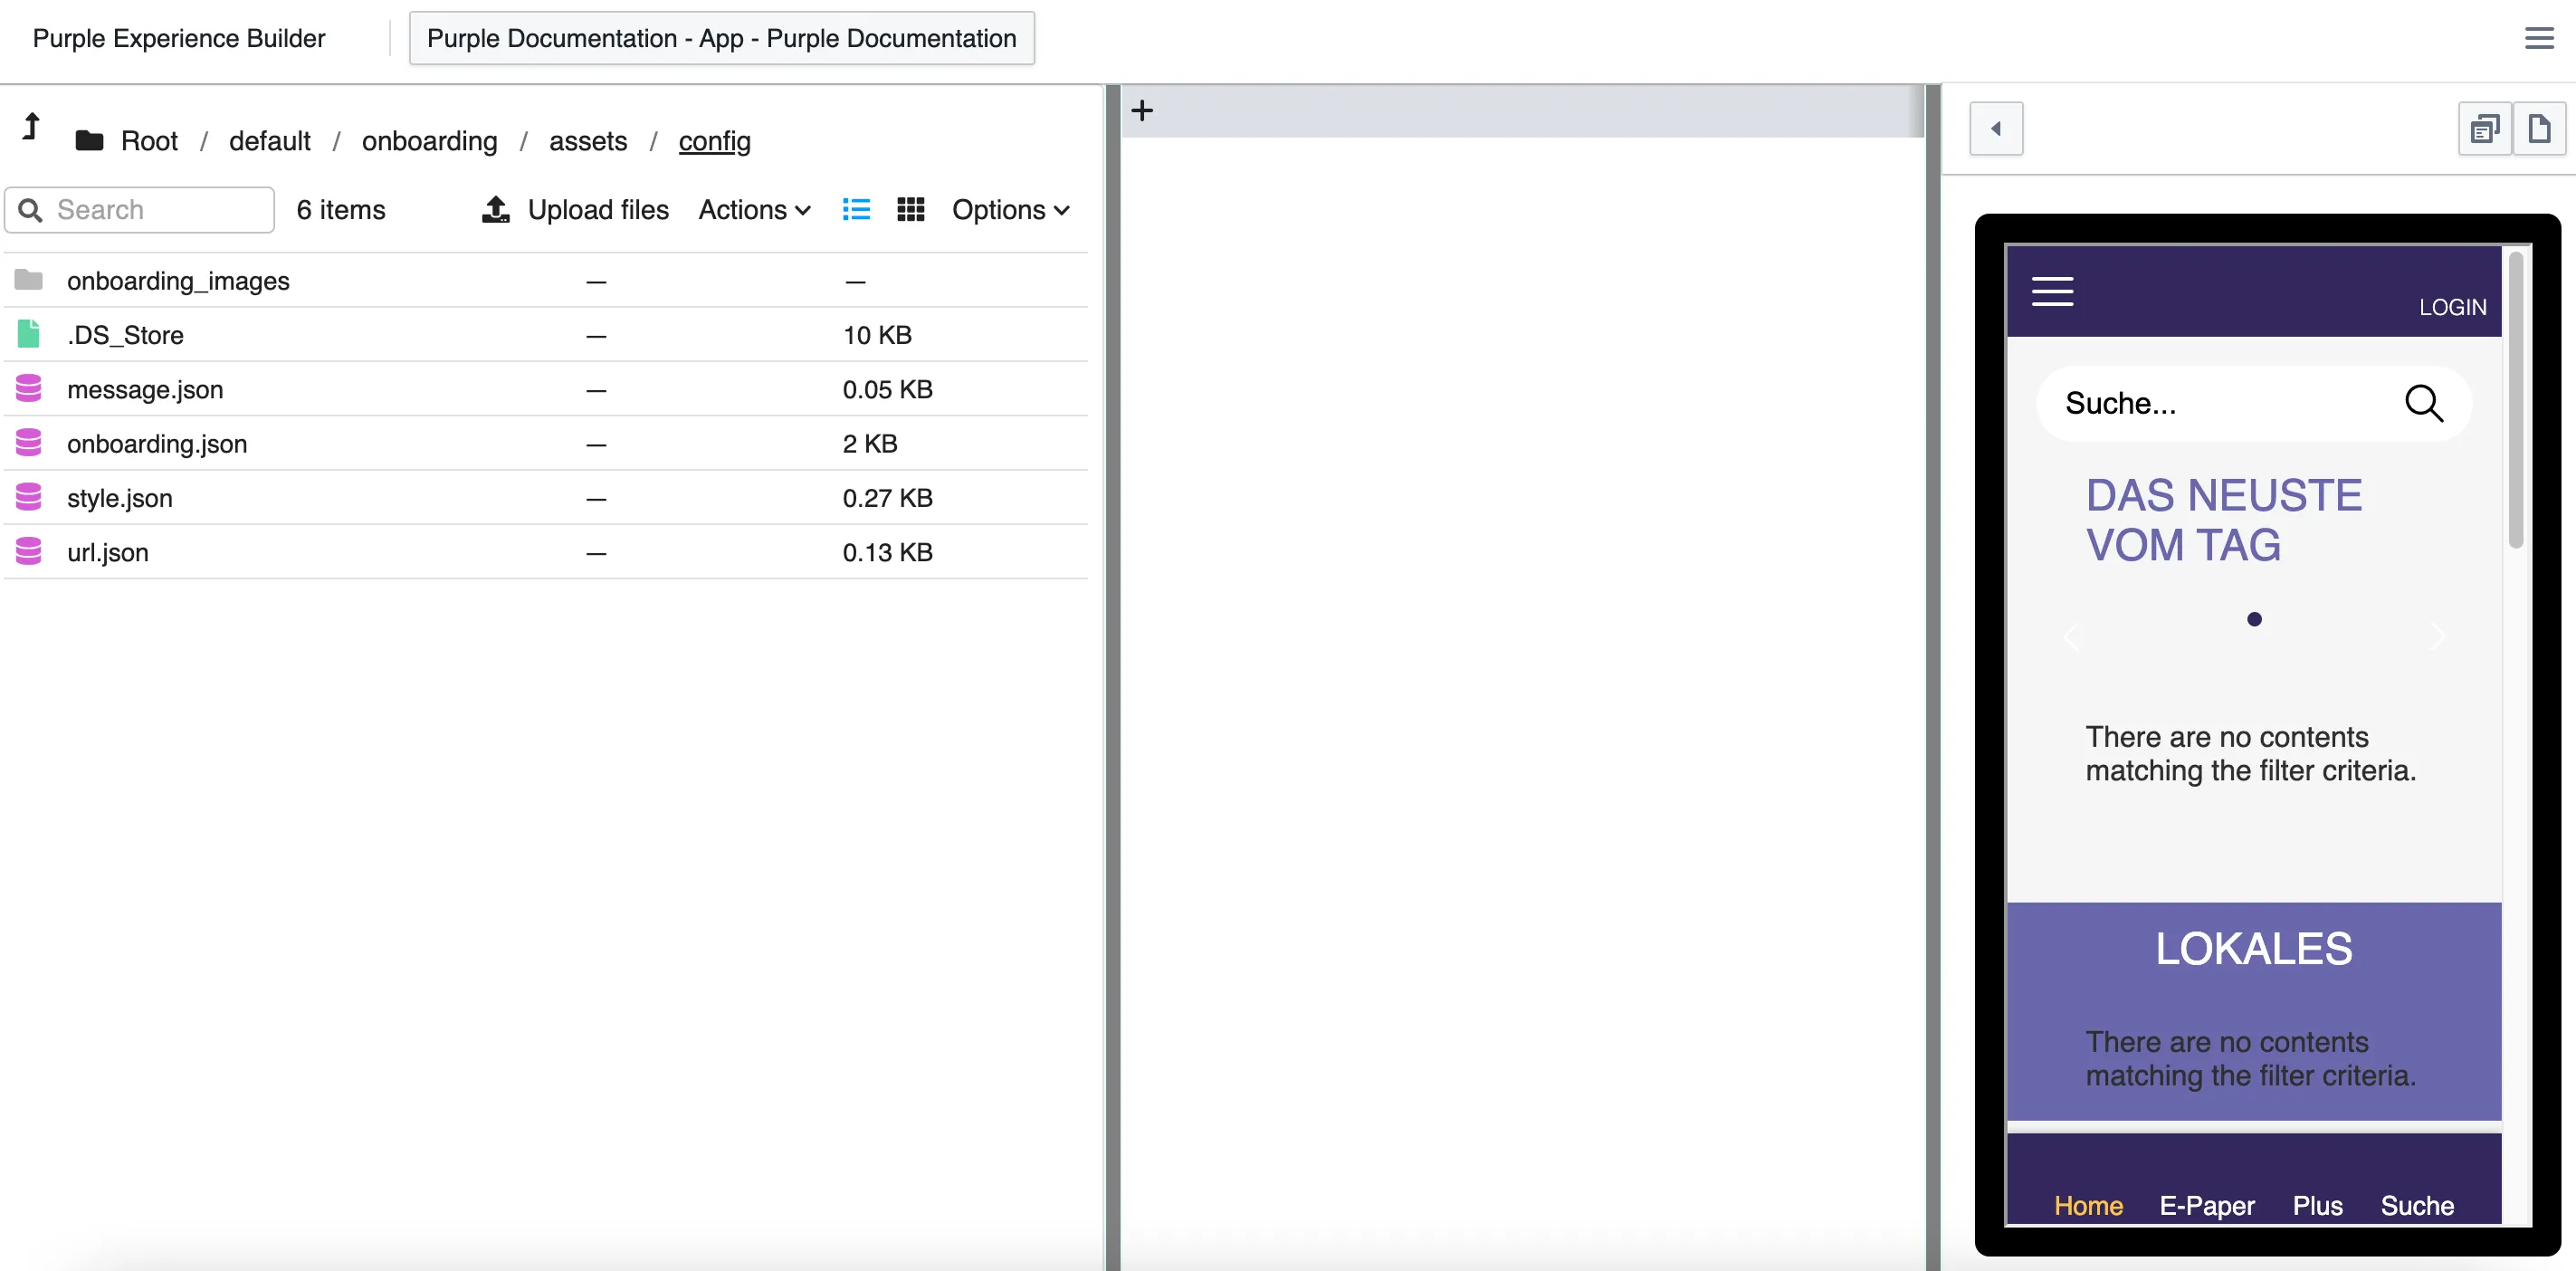
Task: Click carousel next arrow in preview
Action: pyautogui.click(x=2438, y=636)
